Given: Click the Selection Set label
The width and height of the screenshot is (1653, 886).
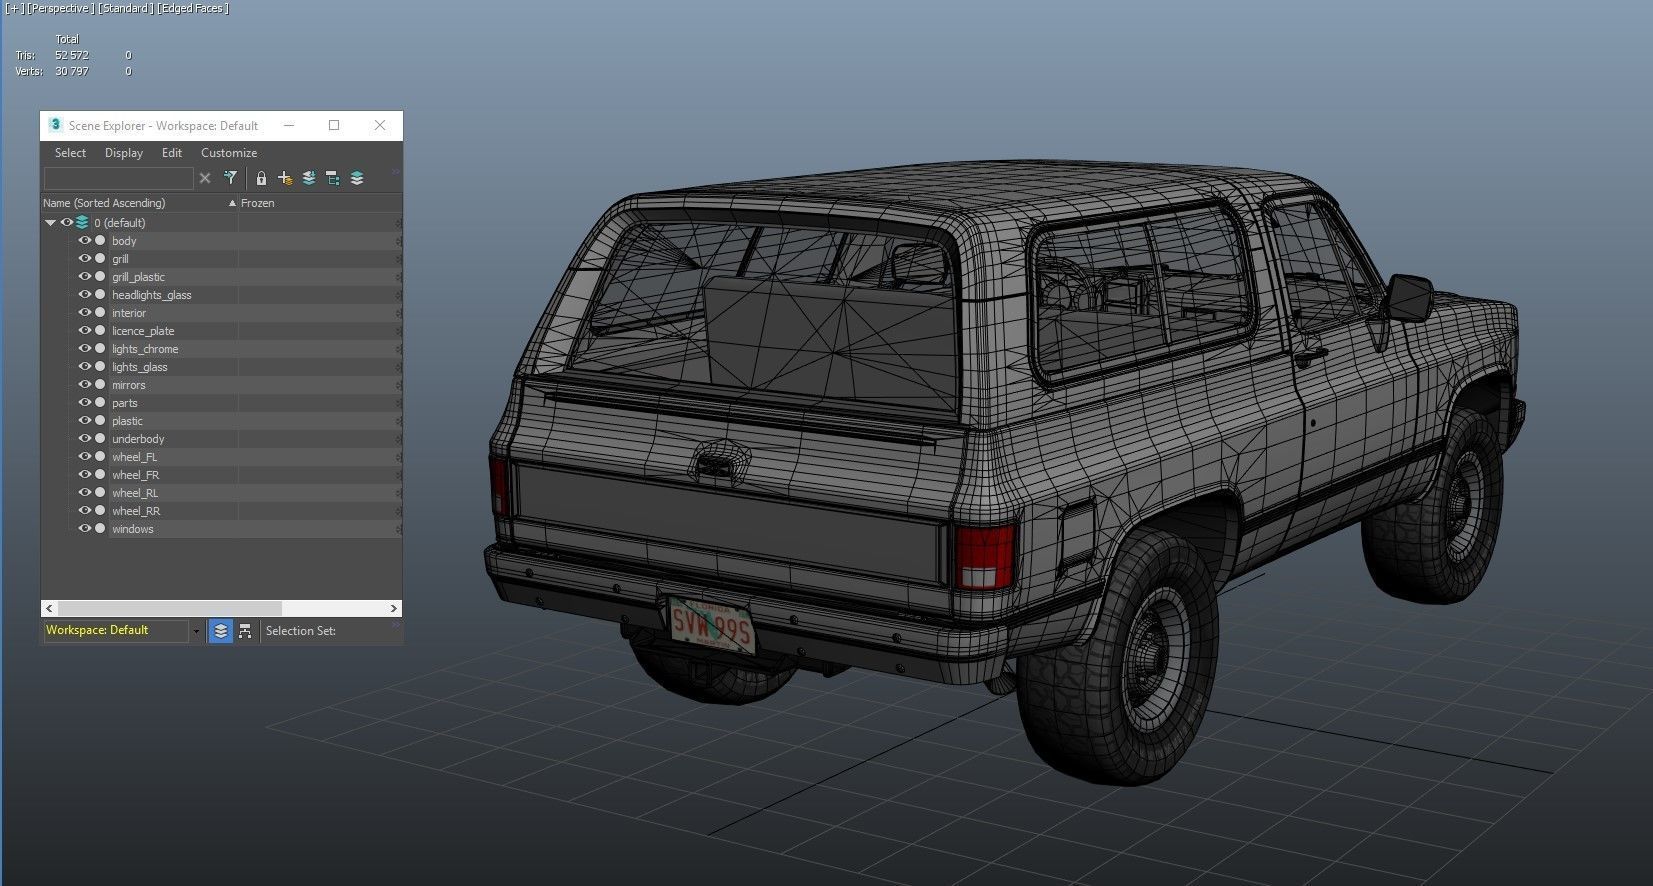Looking at the screenshot, I should tap(301, 631).
